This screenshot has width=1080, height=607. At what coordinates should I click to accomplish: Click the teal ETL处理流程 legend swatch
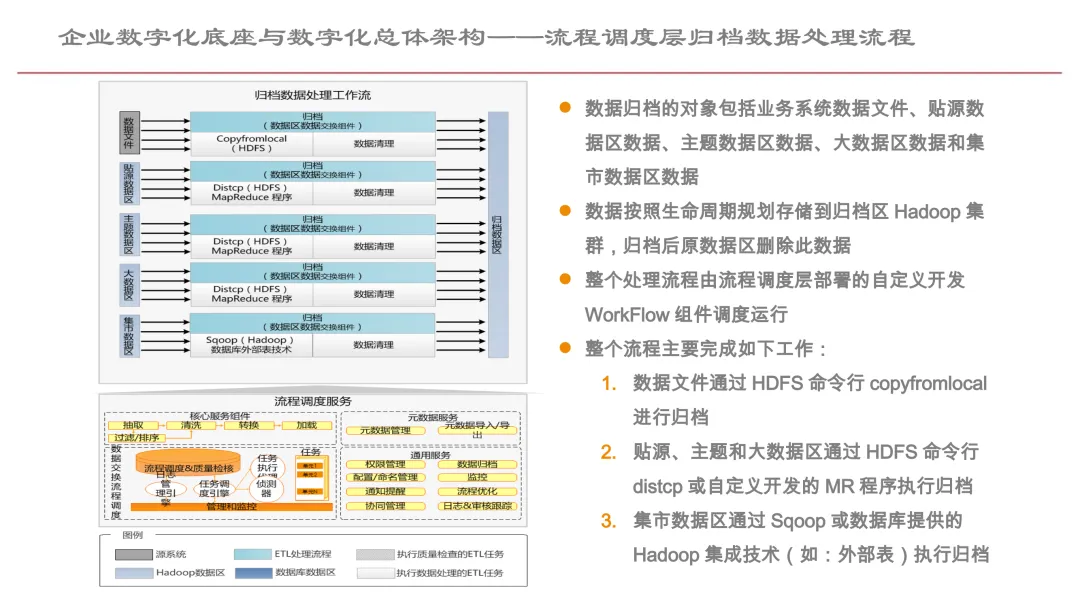tap(252, 554)
